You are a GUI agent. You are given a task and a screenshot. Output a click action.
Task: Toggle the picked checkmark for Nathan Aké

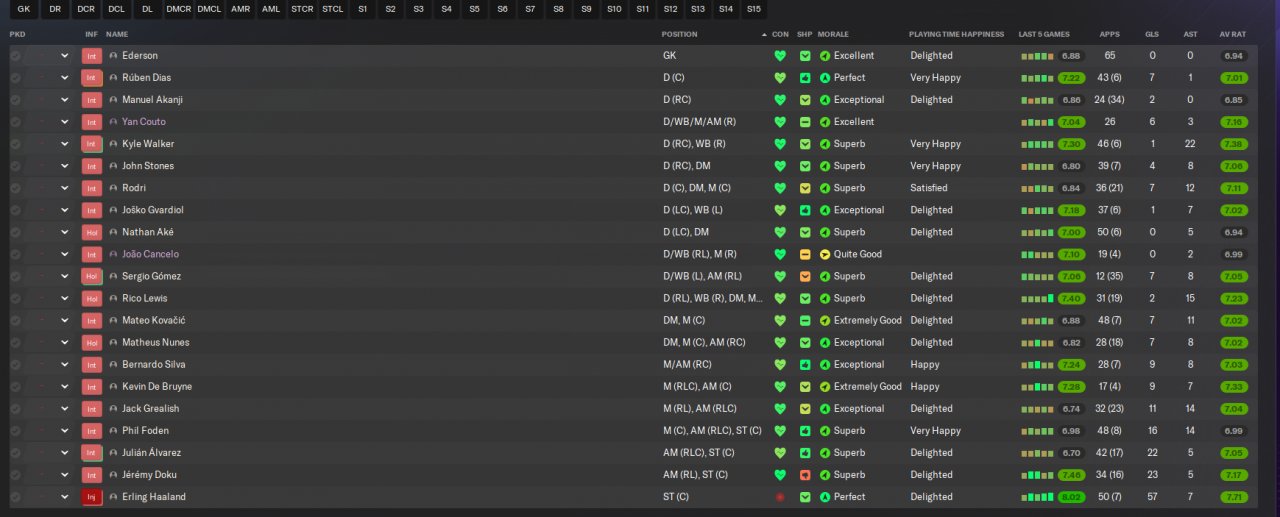[x=15, y=232]
